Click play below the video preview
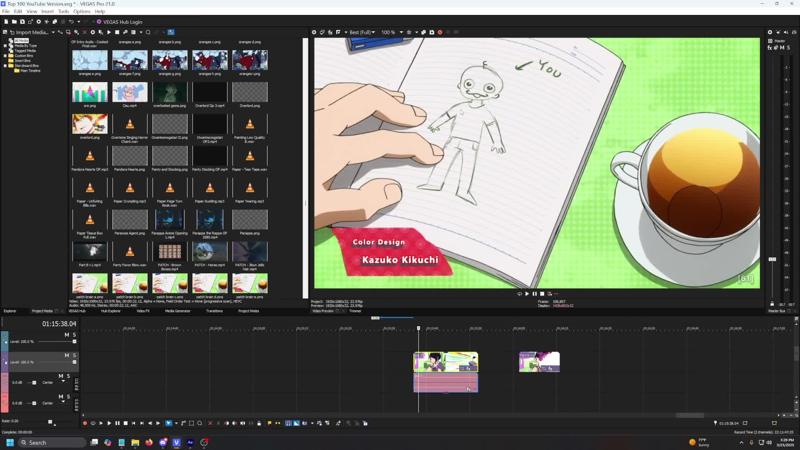 [x=527, y=294]
